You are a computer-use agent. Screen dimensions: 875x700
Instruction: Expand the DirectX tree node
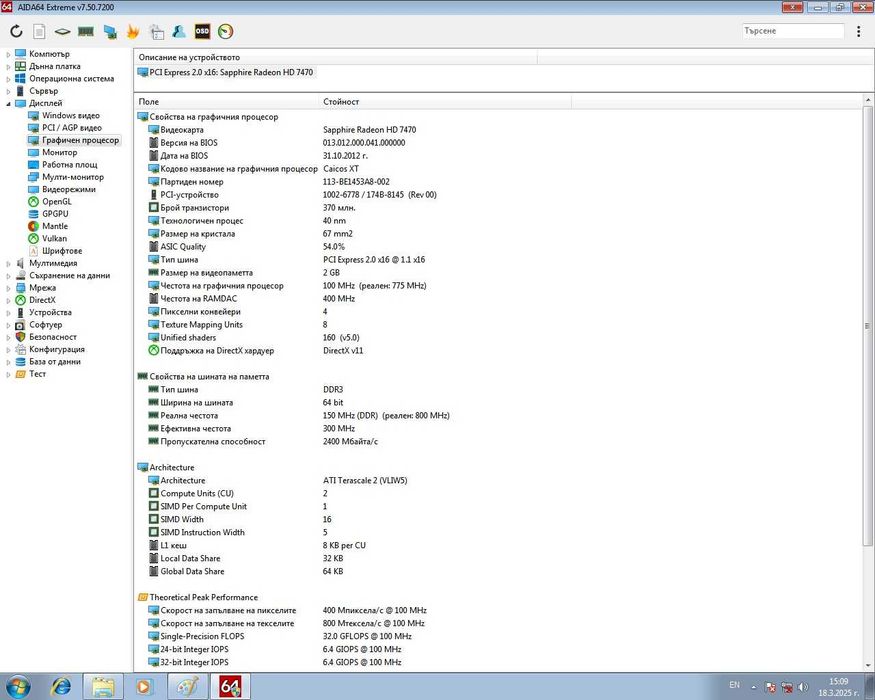(x=8, y=300)
